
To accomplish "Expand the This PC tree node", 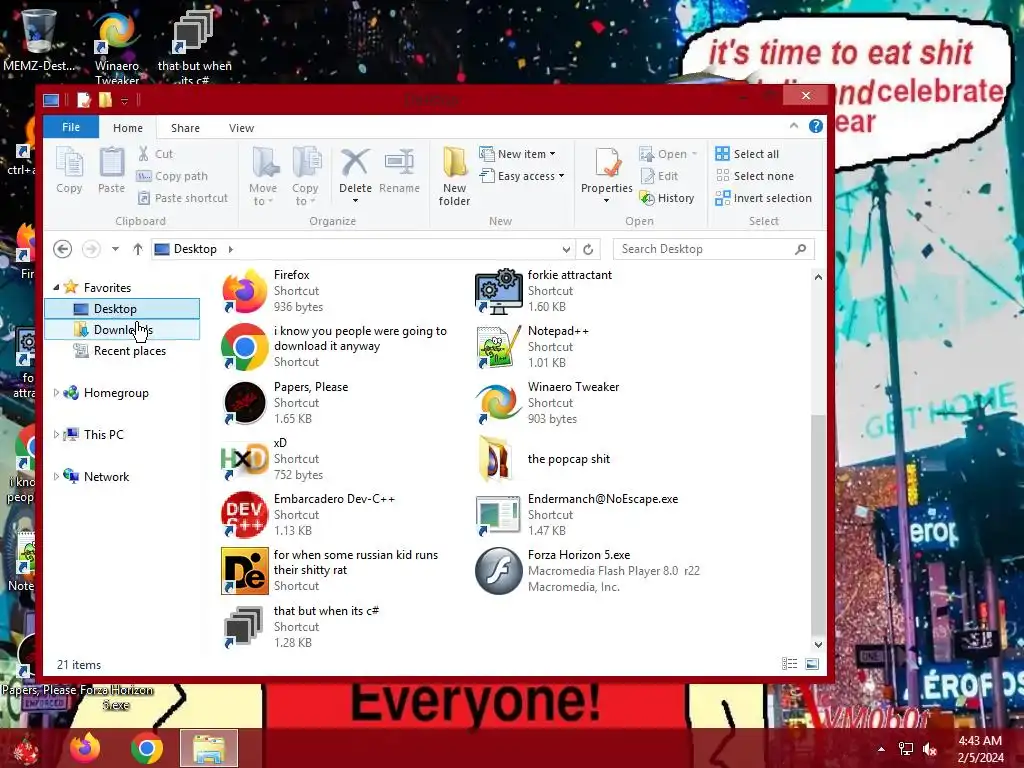I will point(56,434).
